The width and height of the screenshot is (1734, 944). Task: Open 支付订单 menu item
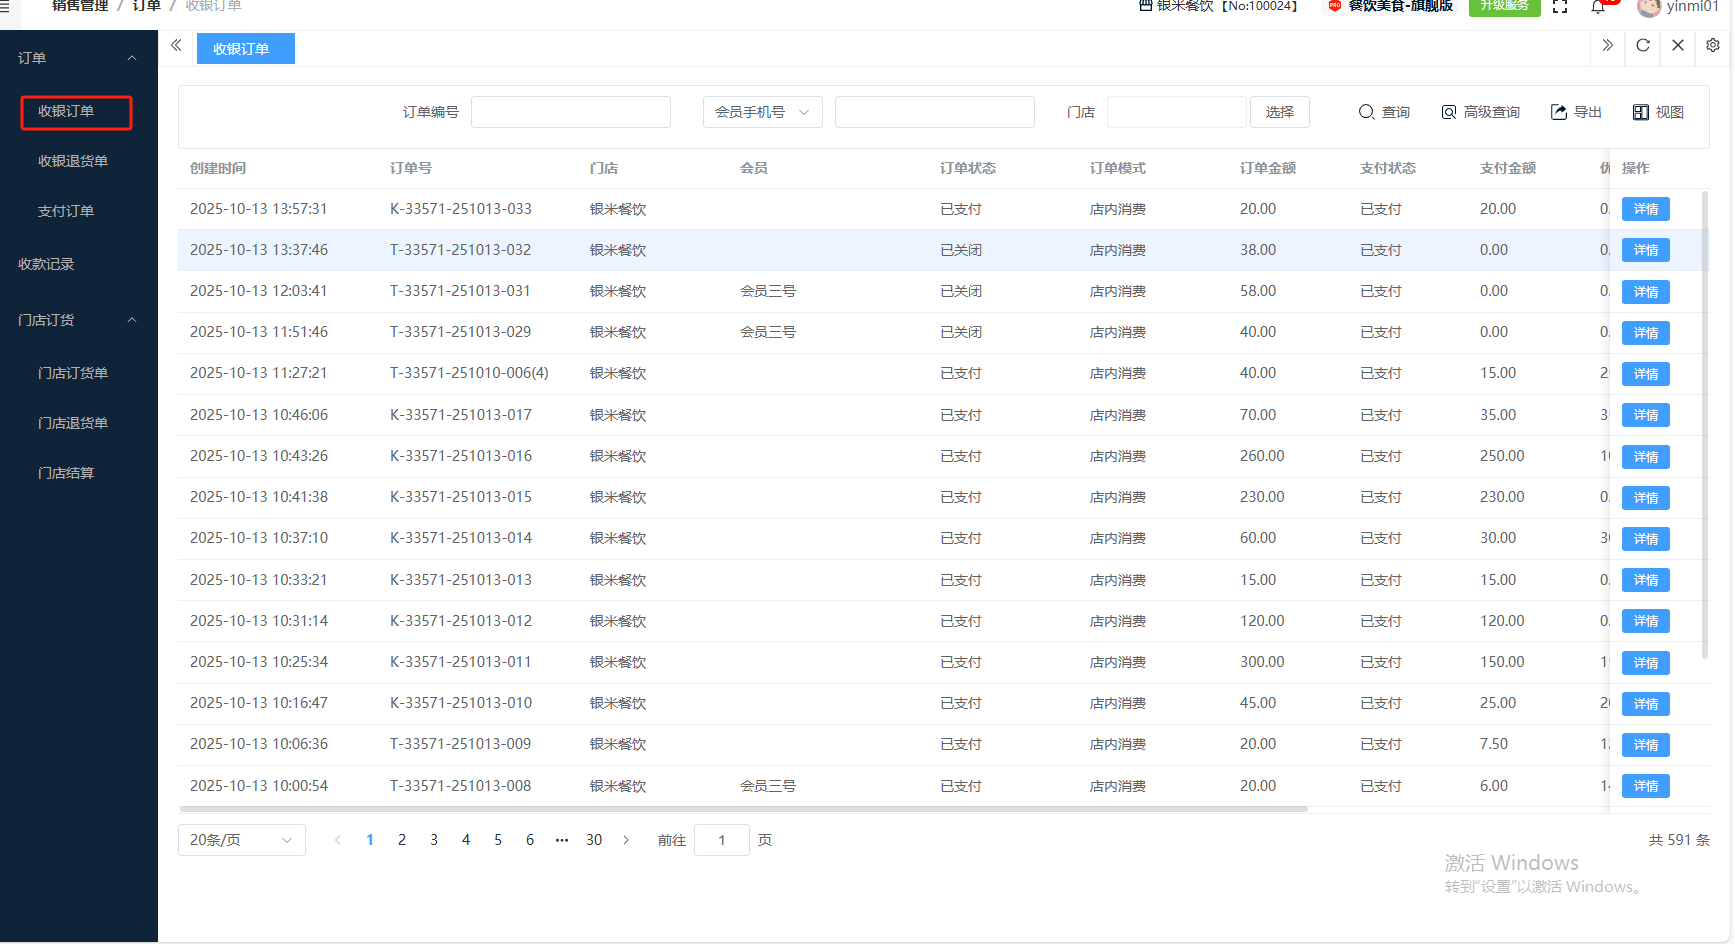click(66, 211)
